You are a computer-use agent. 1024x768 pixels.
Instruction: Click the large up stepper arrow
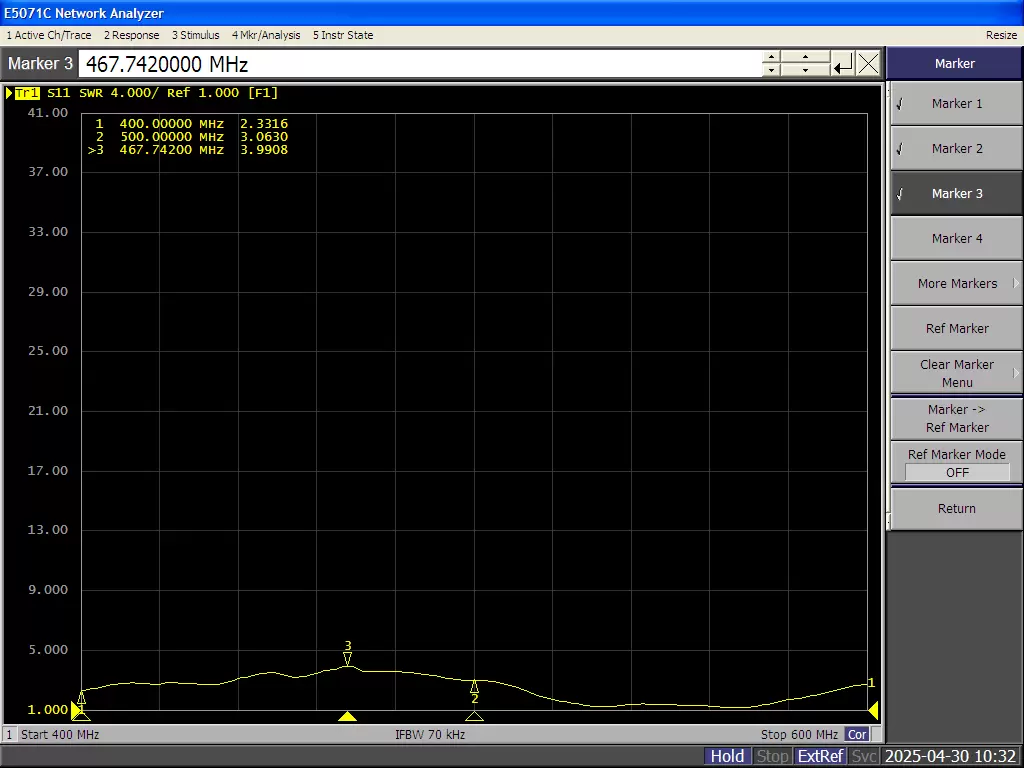[x=805, y=58]
